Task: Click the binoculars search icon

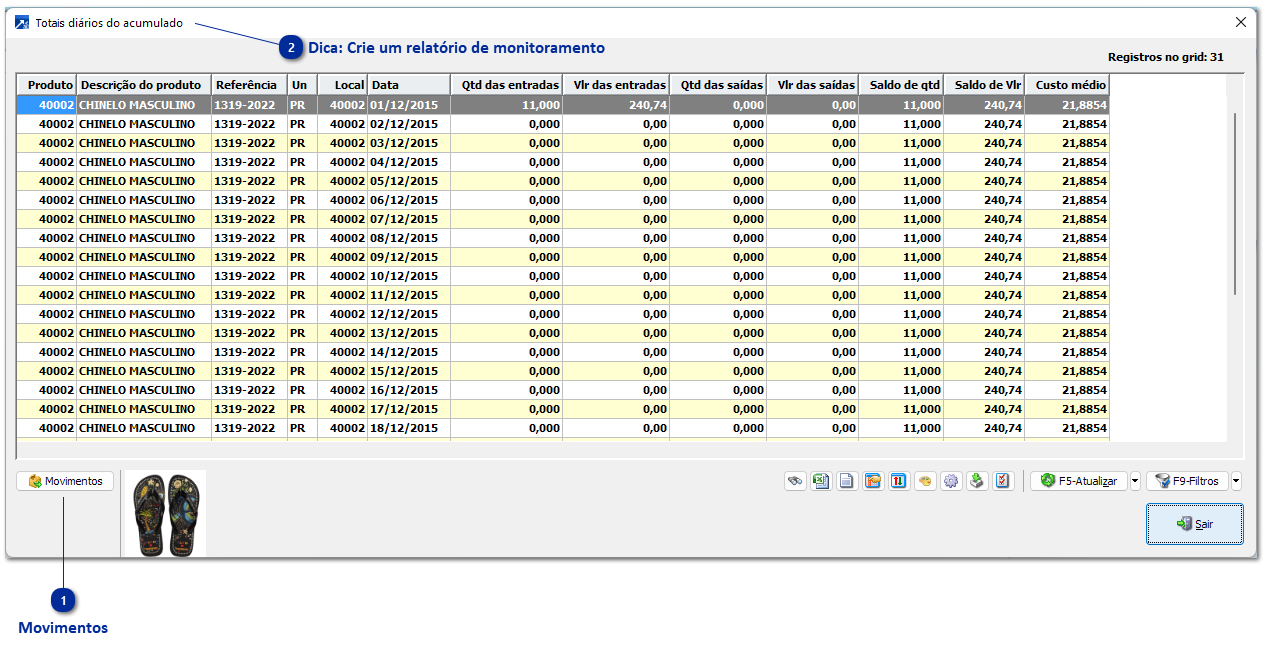Action: point(795,481)
